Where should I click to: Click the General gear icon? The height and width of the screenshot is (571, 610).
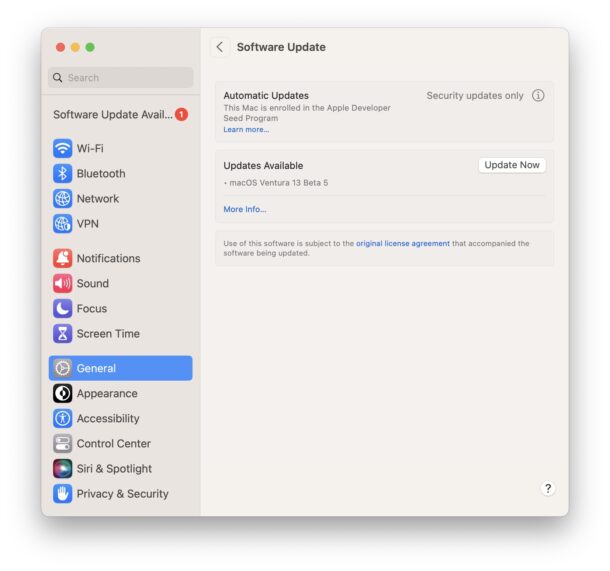tap(62, 368)
